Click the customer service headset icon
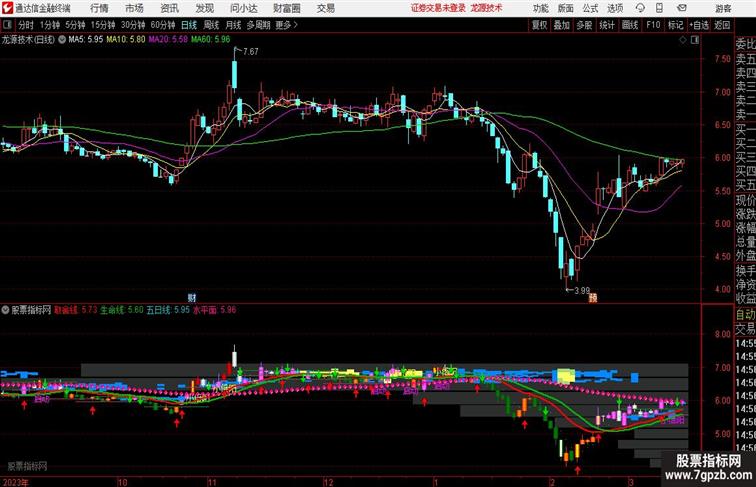756x487 pixels. [640, 8]
